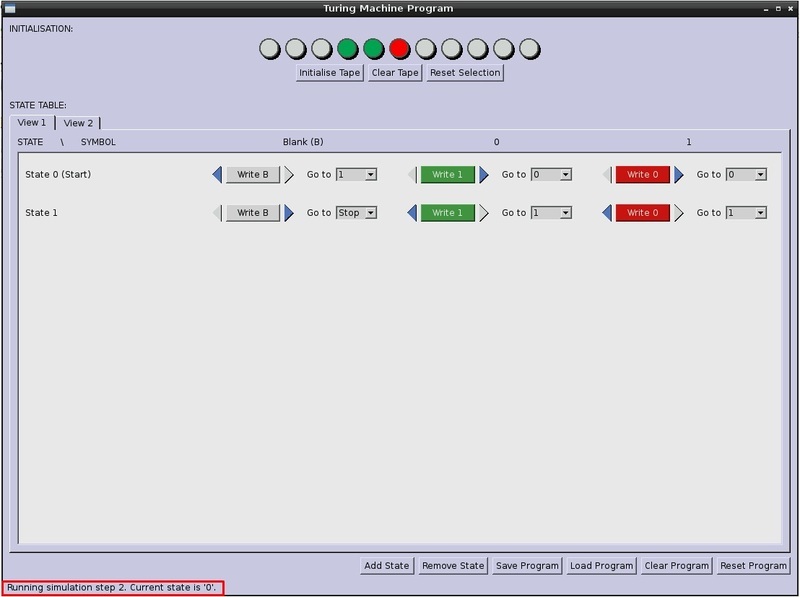800x597 pixels.
Task: Click the Add State button
Action: click(x=386, y=566)
